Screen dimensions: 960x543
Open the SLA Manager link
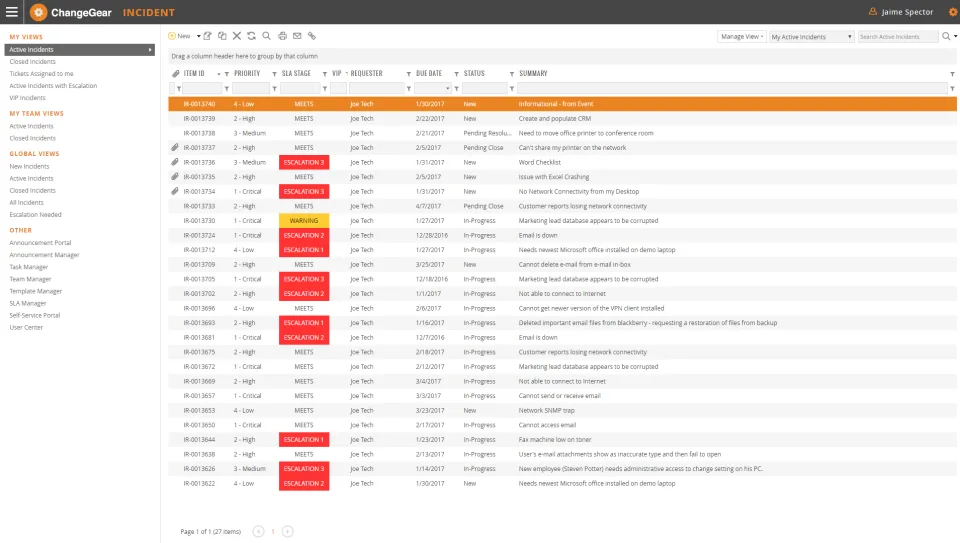[x=28, y=304]
